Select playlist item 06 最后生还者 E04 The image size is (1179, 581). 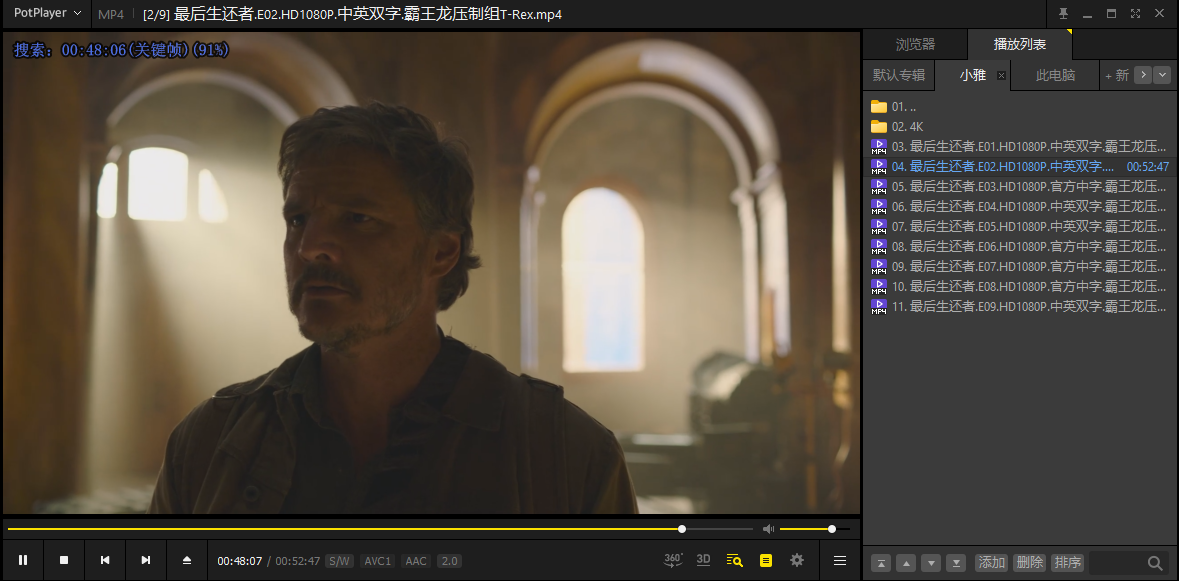[x=1020, y=207]
